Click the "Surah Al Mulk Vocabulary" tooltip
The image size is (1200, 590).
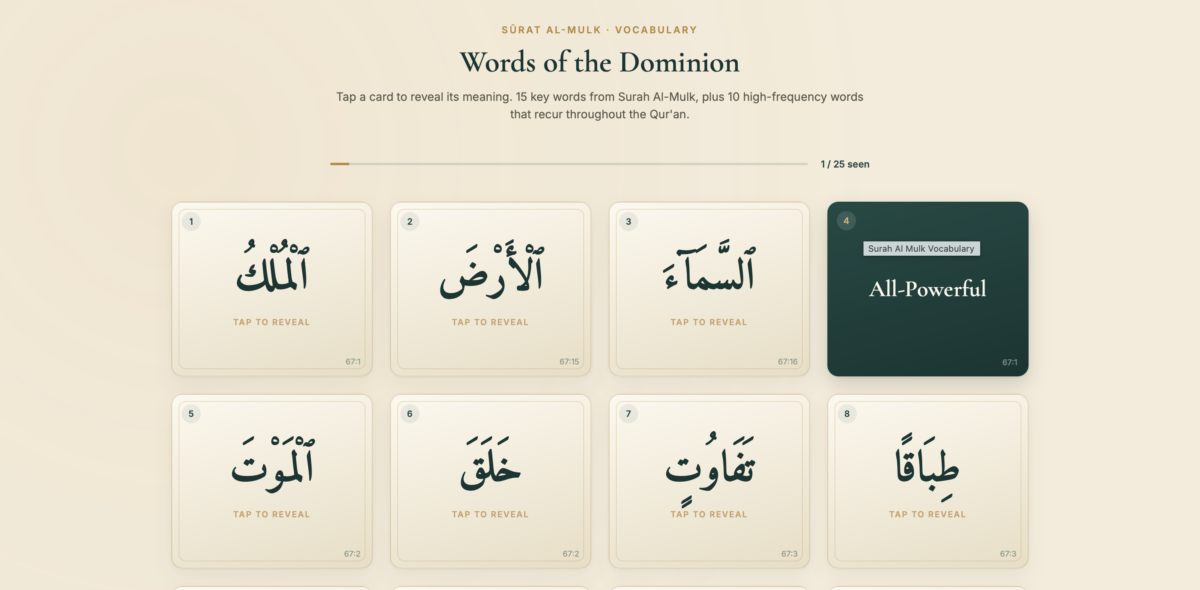pyautogui.click(x=922, y=248)
